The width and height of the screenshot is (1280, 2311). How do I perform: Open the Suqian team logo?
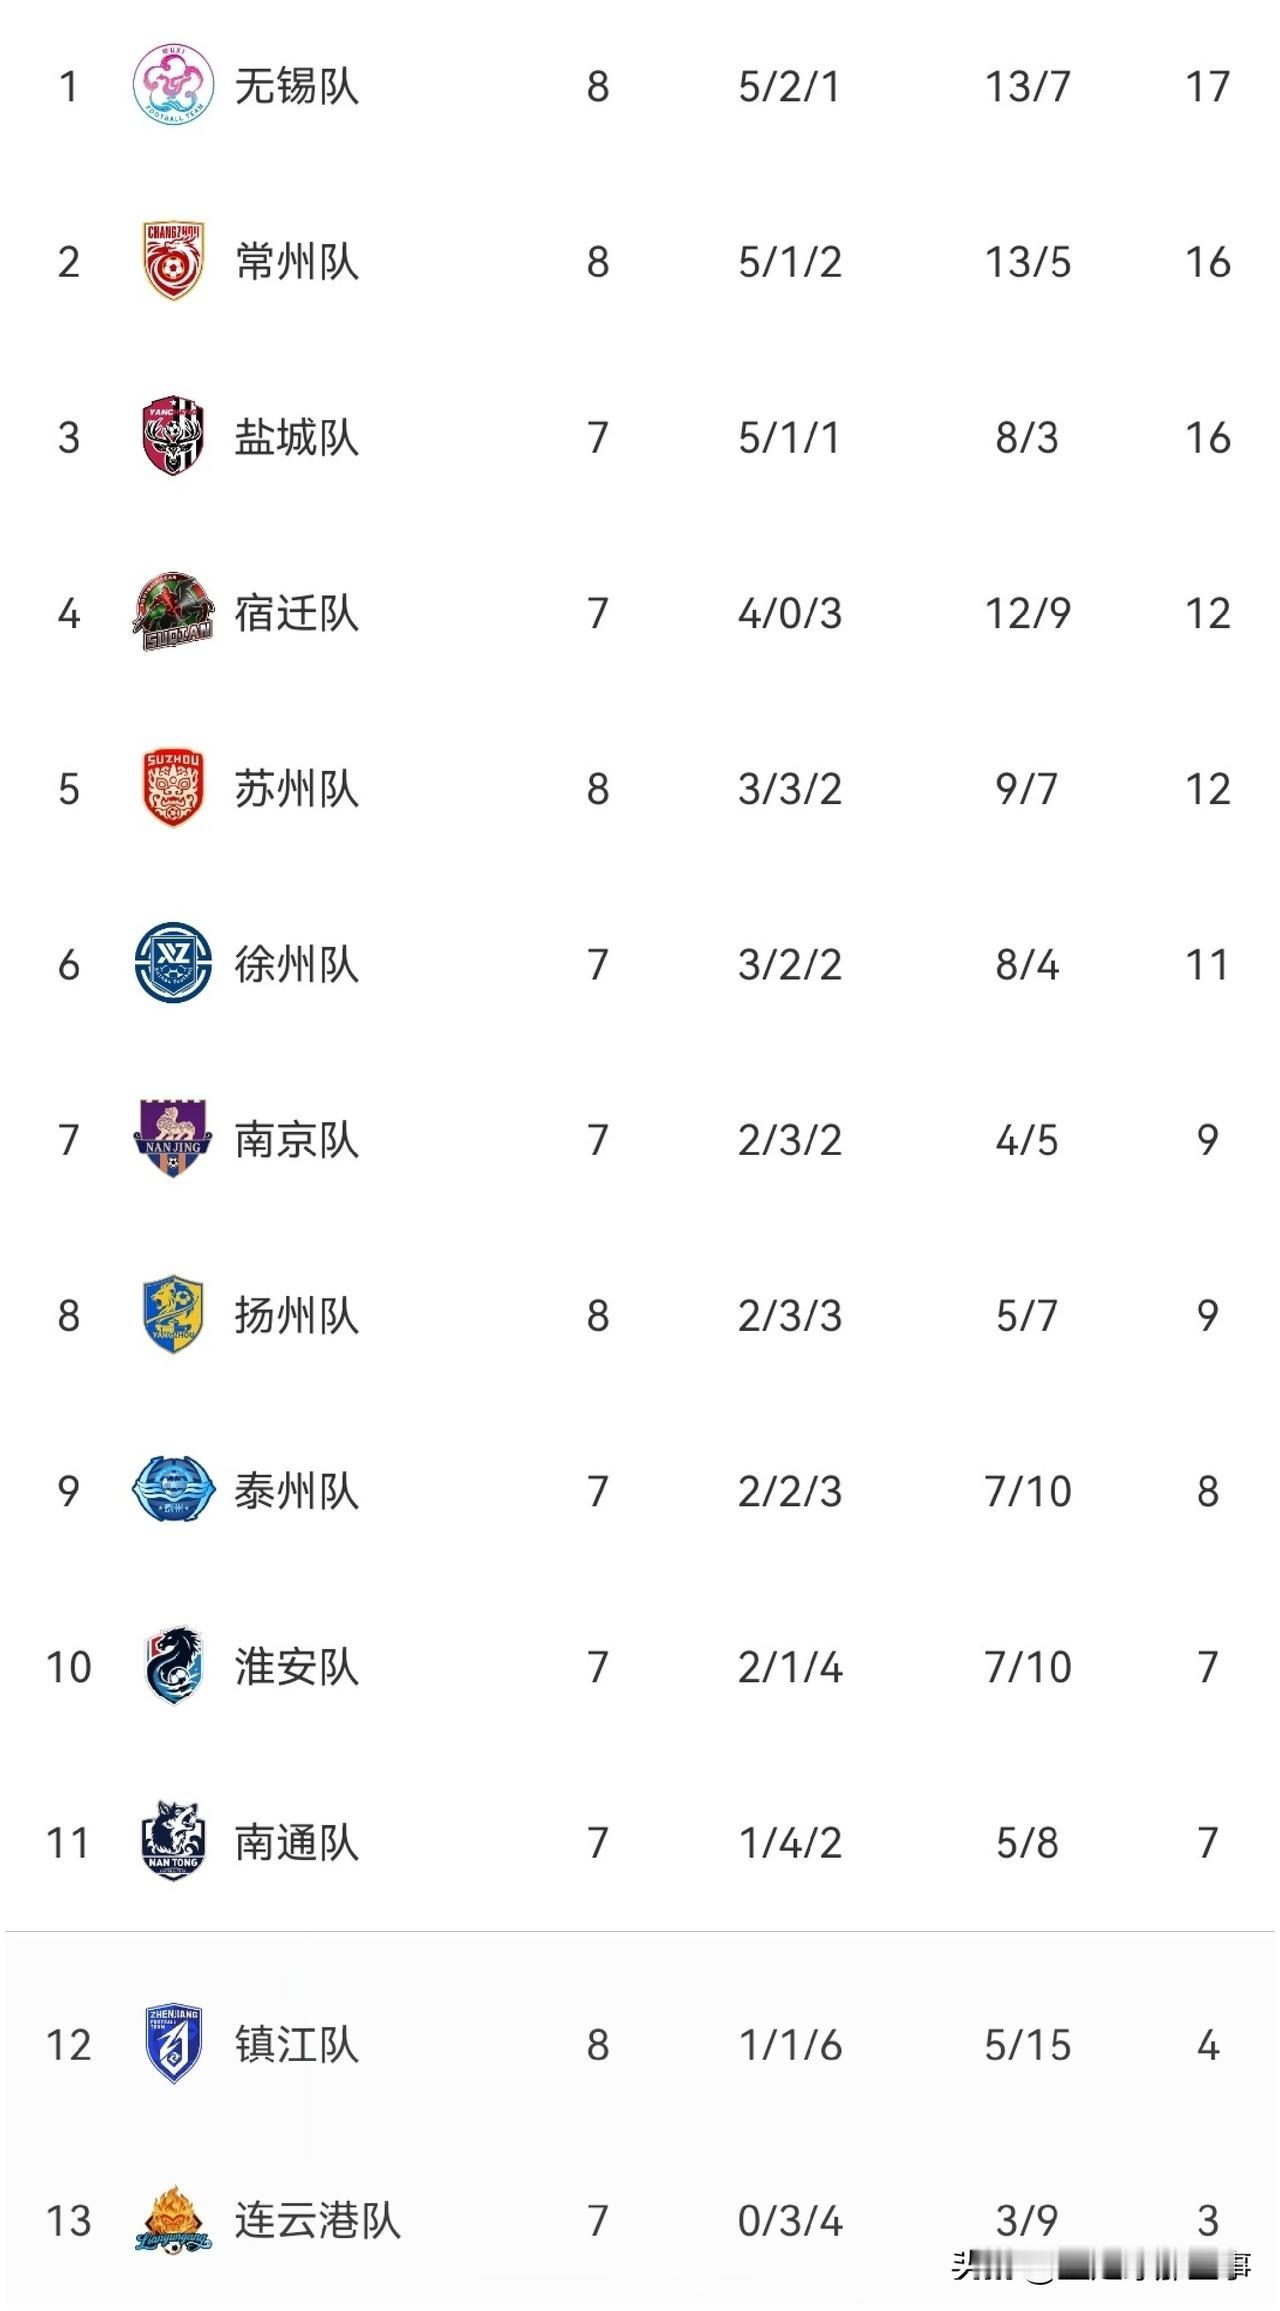173,612
